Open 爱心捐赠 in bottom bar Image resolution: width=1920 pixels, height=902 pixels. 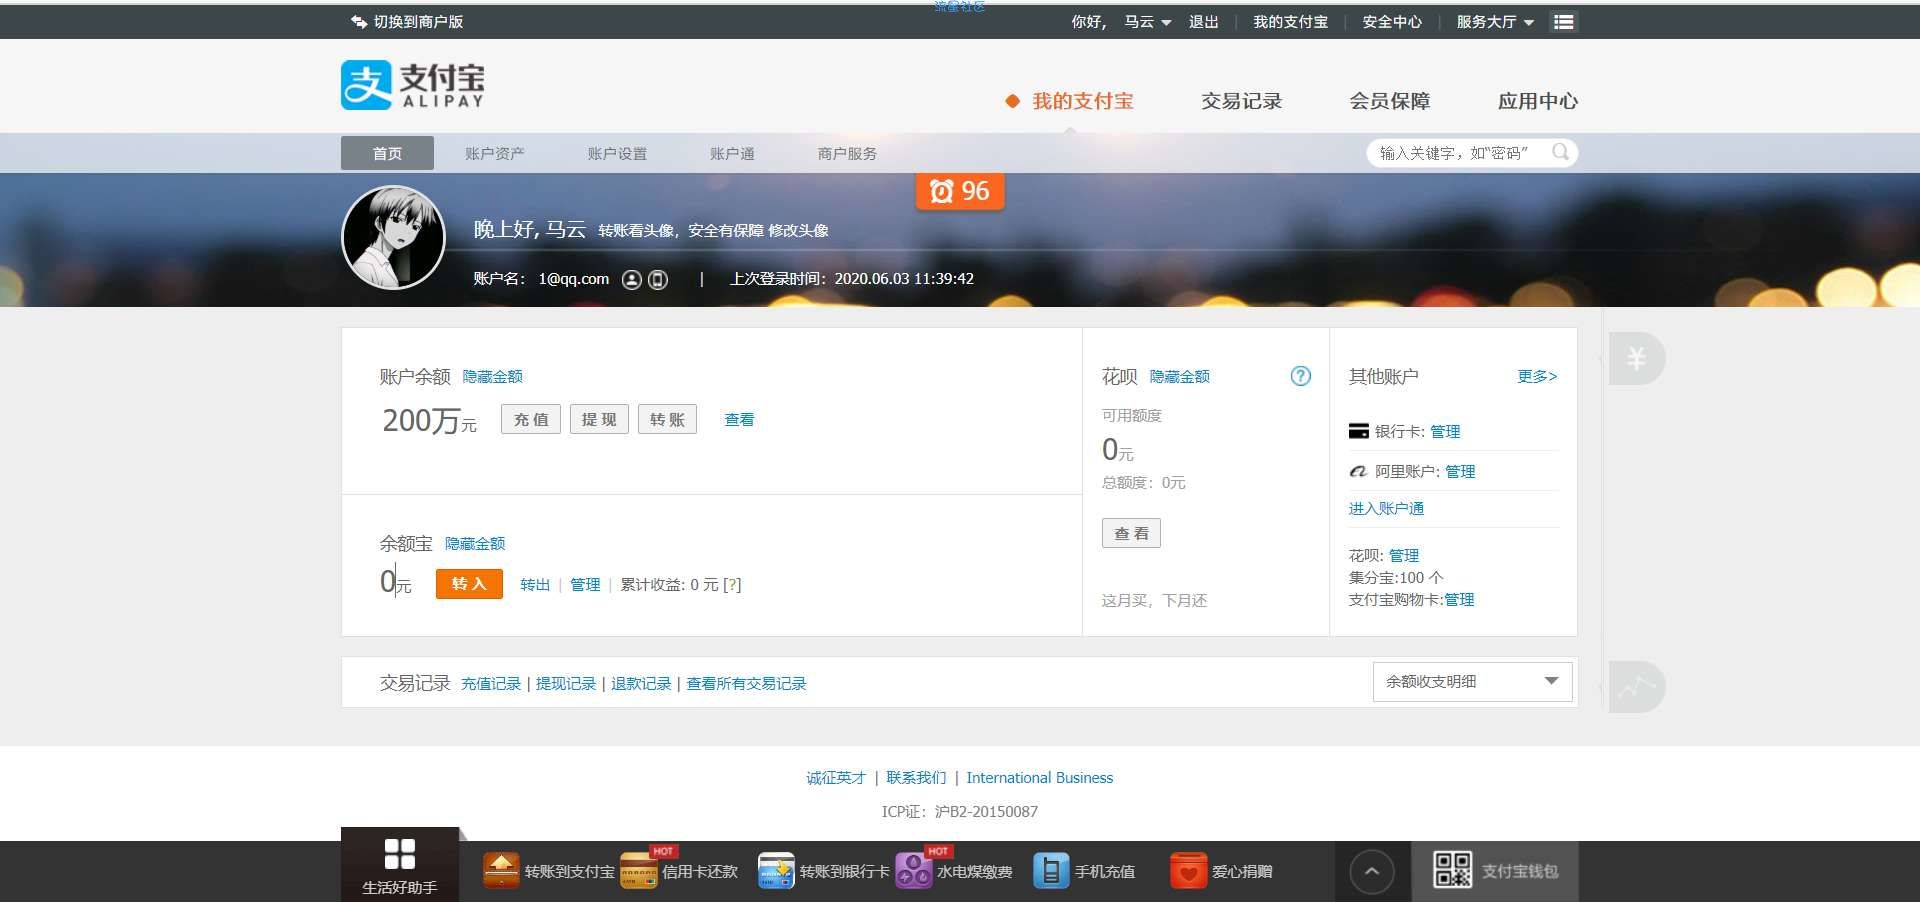1221,871
